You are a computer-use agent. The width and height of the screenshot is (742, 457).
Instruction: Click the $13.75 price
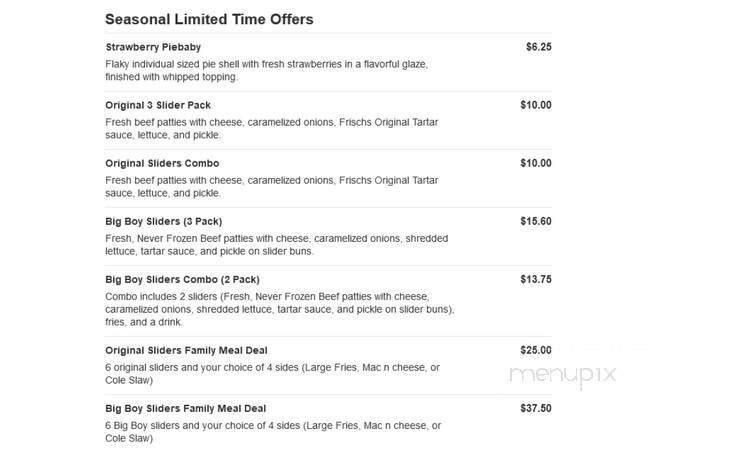[x=536, y=280]
